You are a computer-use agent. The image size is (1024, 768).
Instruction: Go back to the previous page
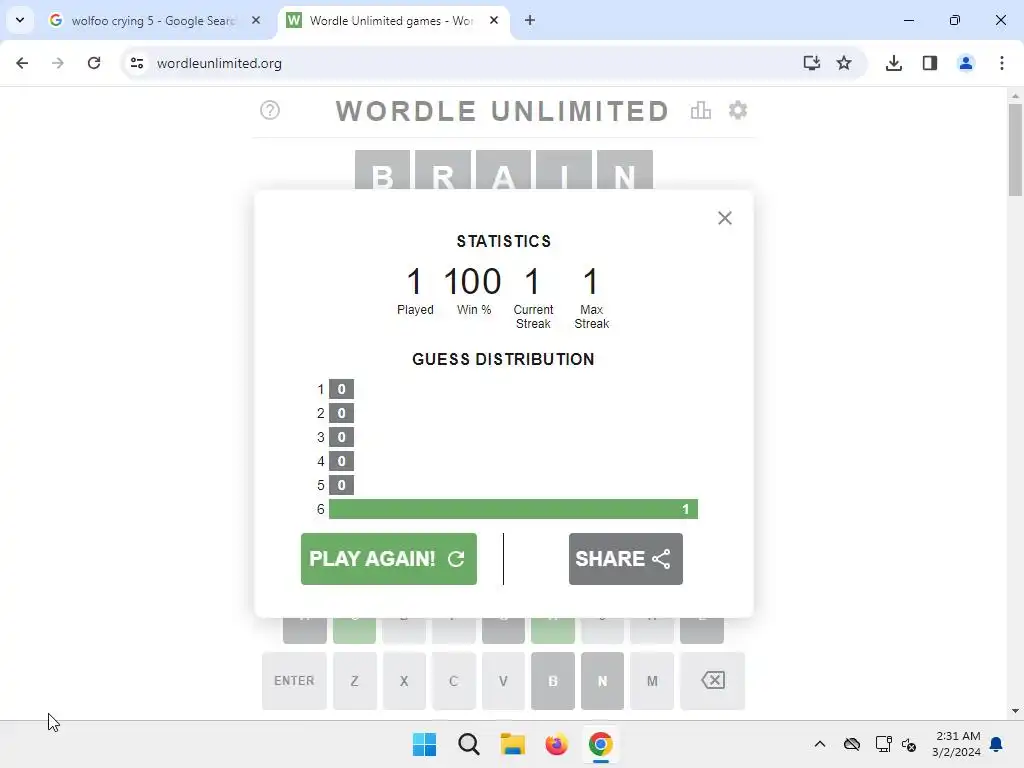[x=22, y=63]
